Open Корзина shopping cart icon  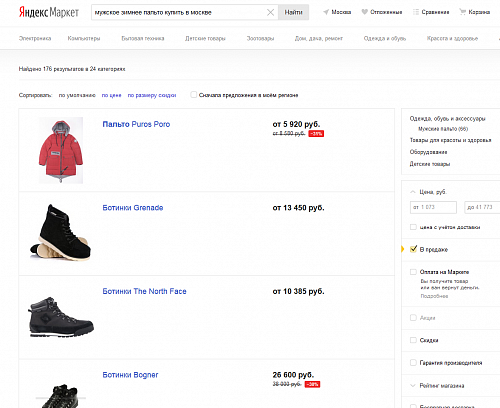[x=462, y=12]
